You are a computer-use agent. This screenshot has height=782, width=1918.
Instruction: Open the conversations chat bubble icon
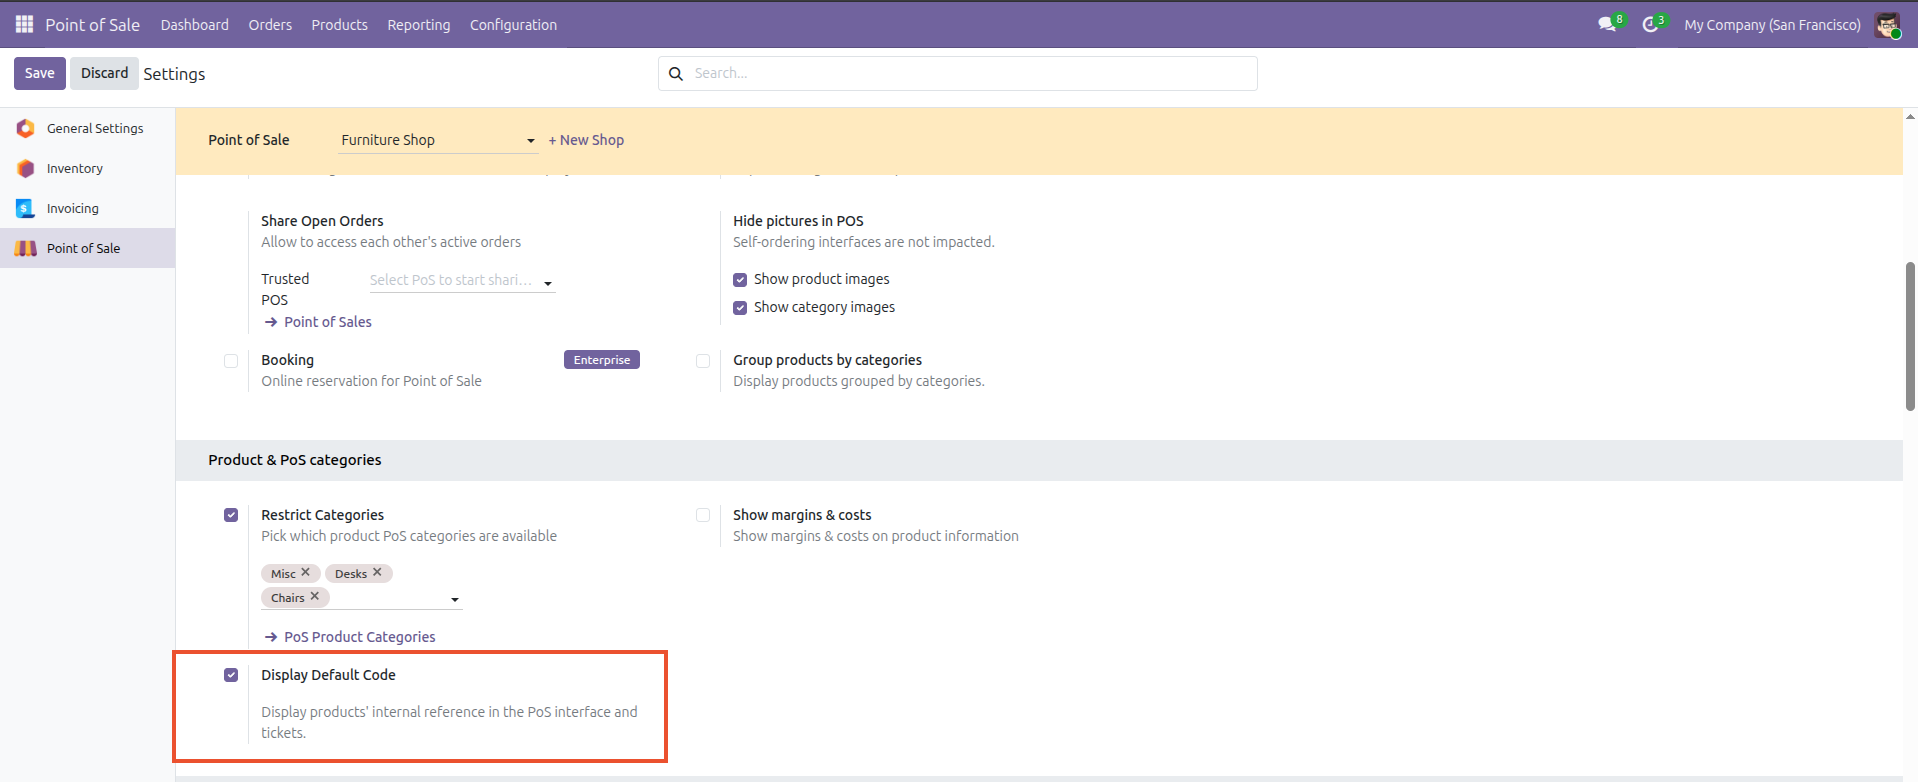pos(1607,25)
